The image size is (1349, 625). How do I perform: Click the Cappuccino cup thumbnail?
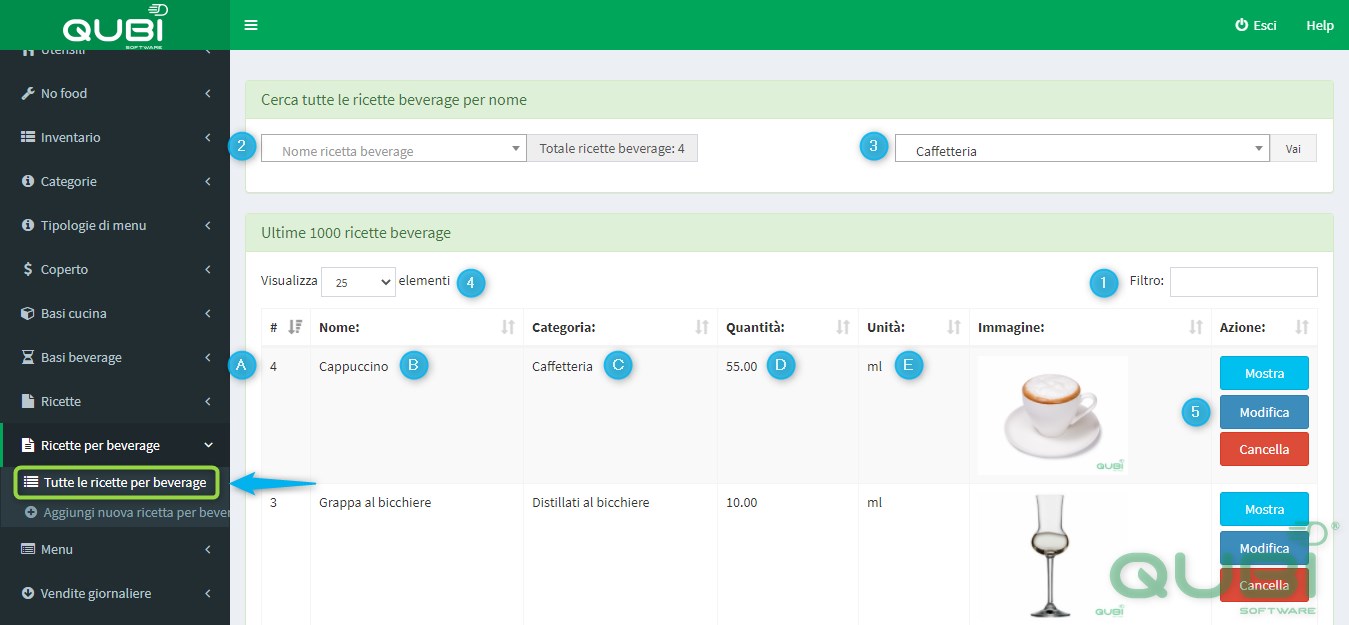(1053, 415)
